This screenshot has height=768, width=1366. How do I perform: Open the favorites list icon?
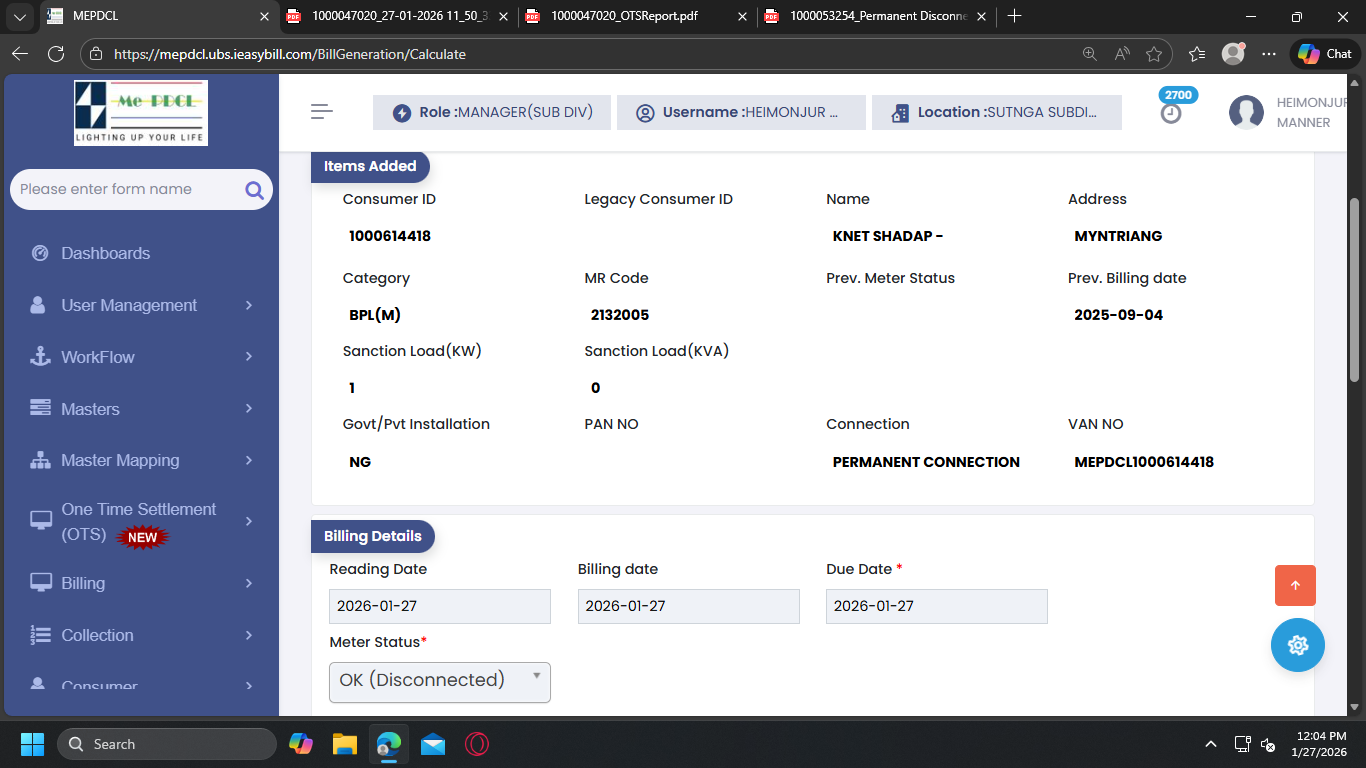[1197, 54]
